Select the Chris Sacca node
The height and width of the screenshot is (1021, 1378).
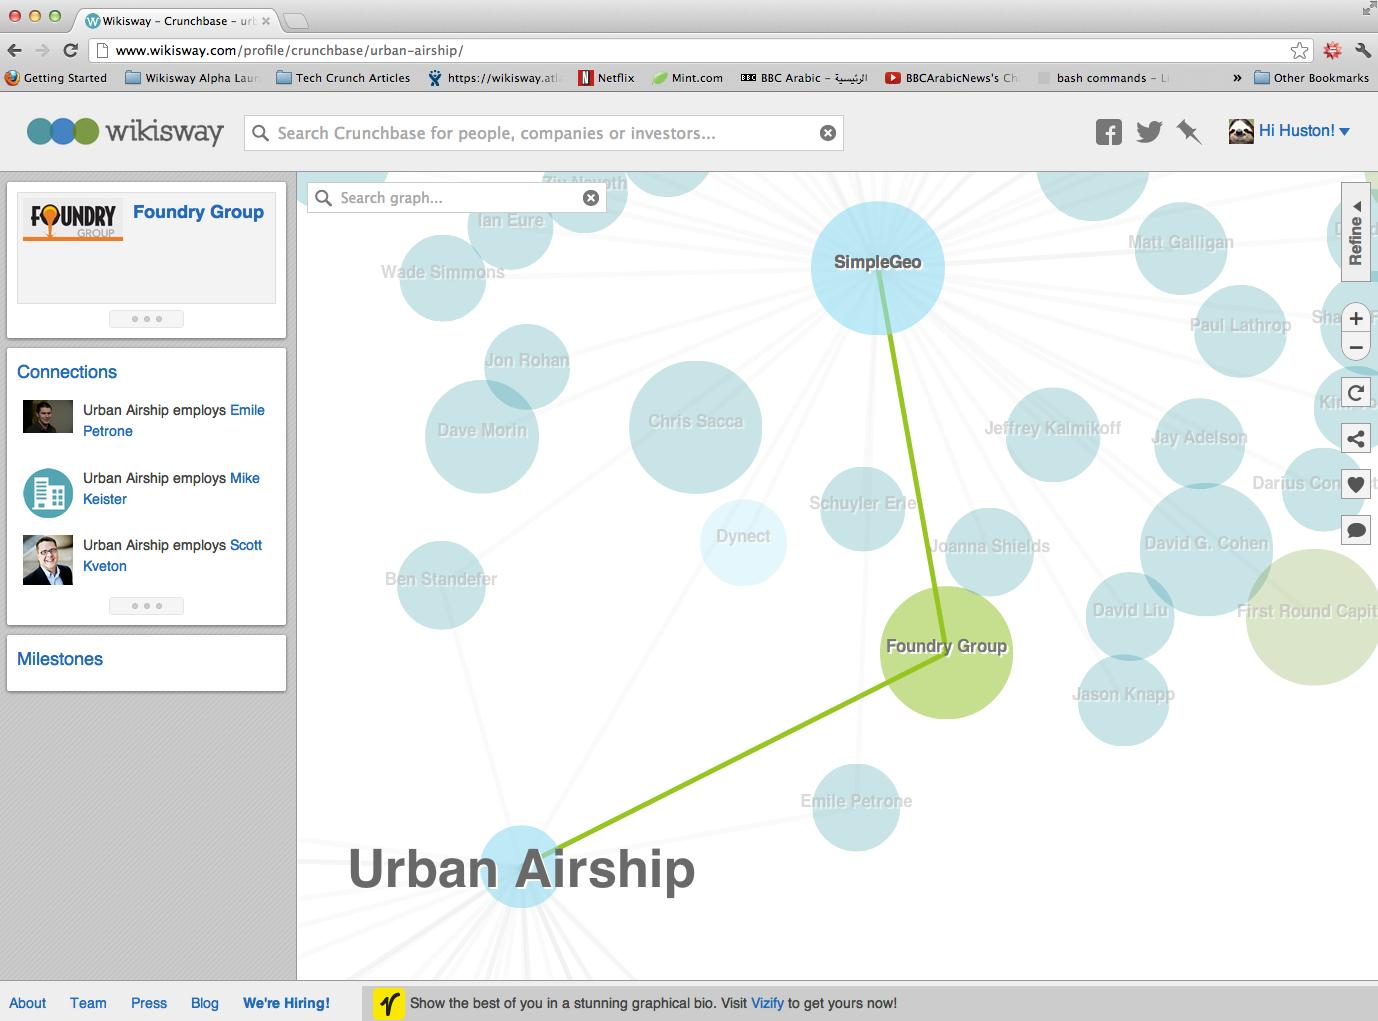(x=695, y=427)
